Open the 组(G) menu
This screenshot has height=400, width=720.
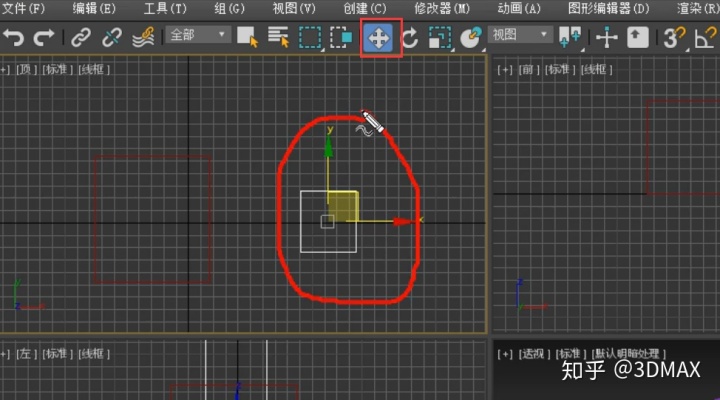[230, 8]
